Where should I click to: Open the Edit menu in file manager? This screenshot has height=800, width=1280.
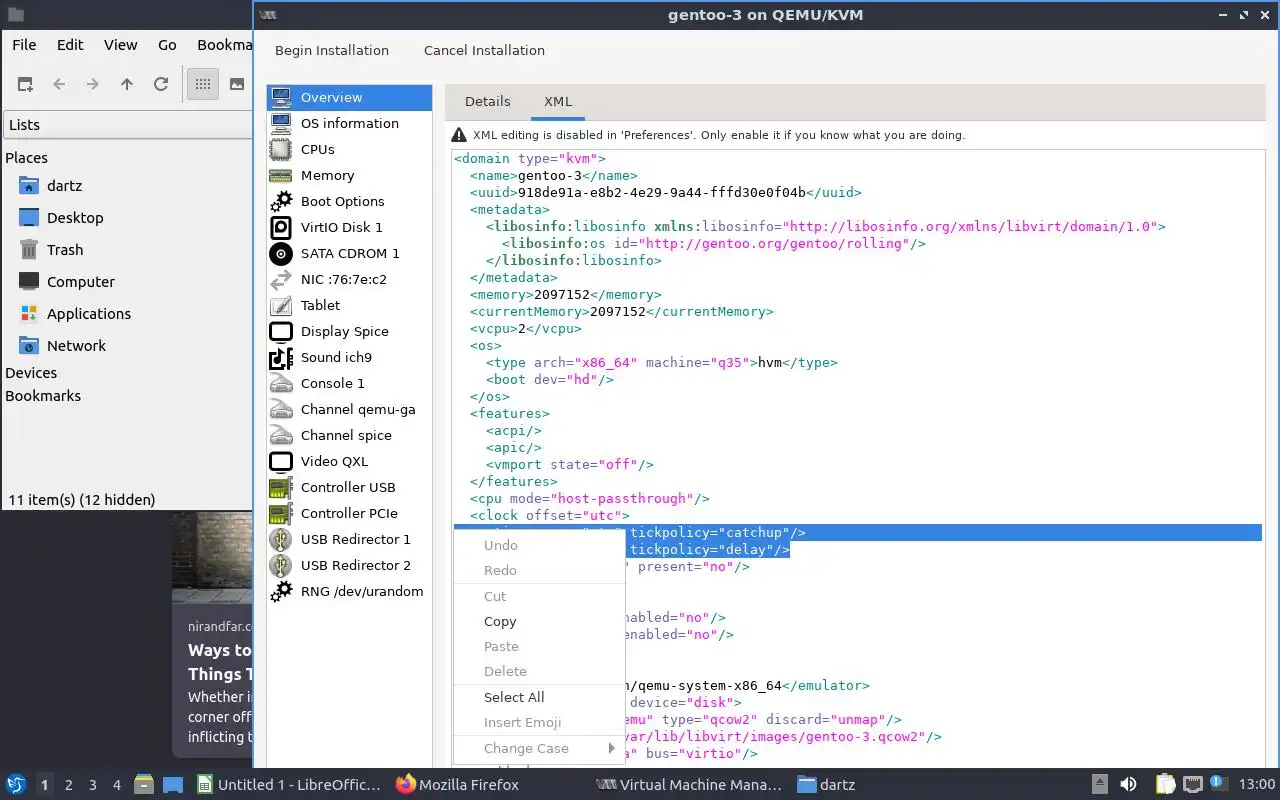(x=70, y=45)
